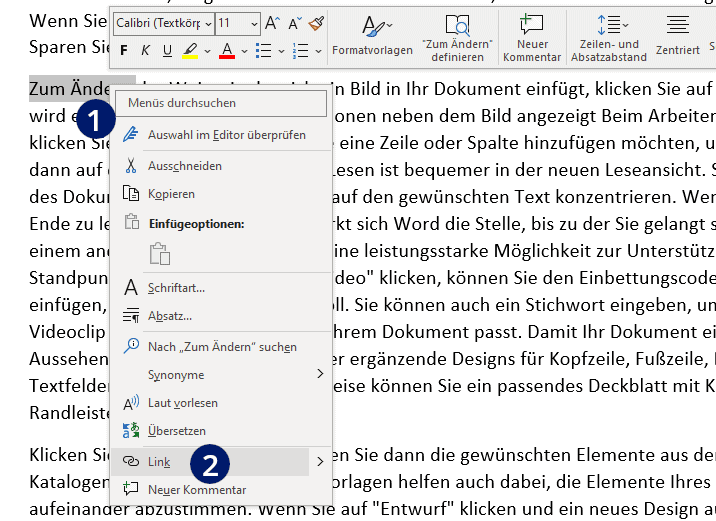Select Ausschneiden from the context menu

221,166
